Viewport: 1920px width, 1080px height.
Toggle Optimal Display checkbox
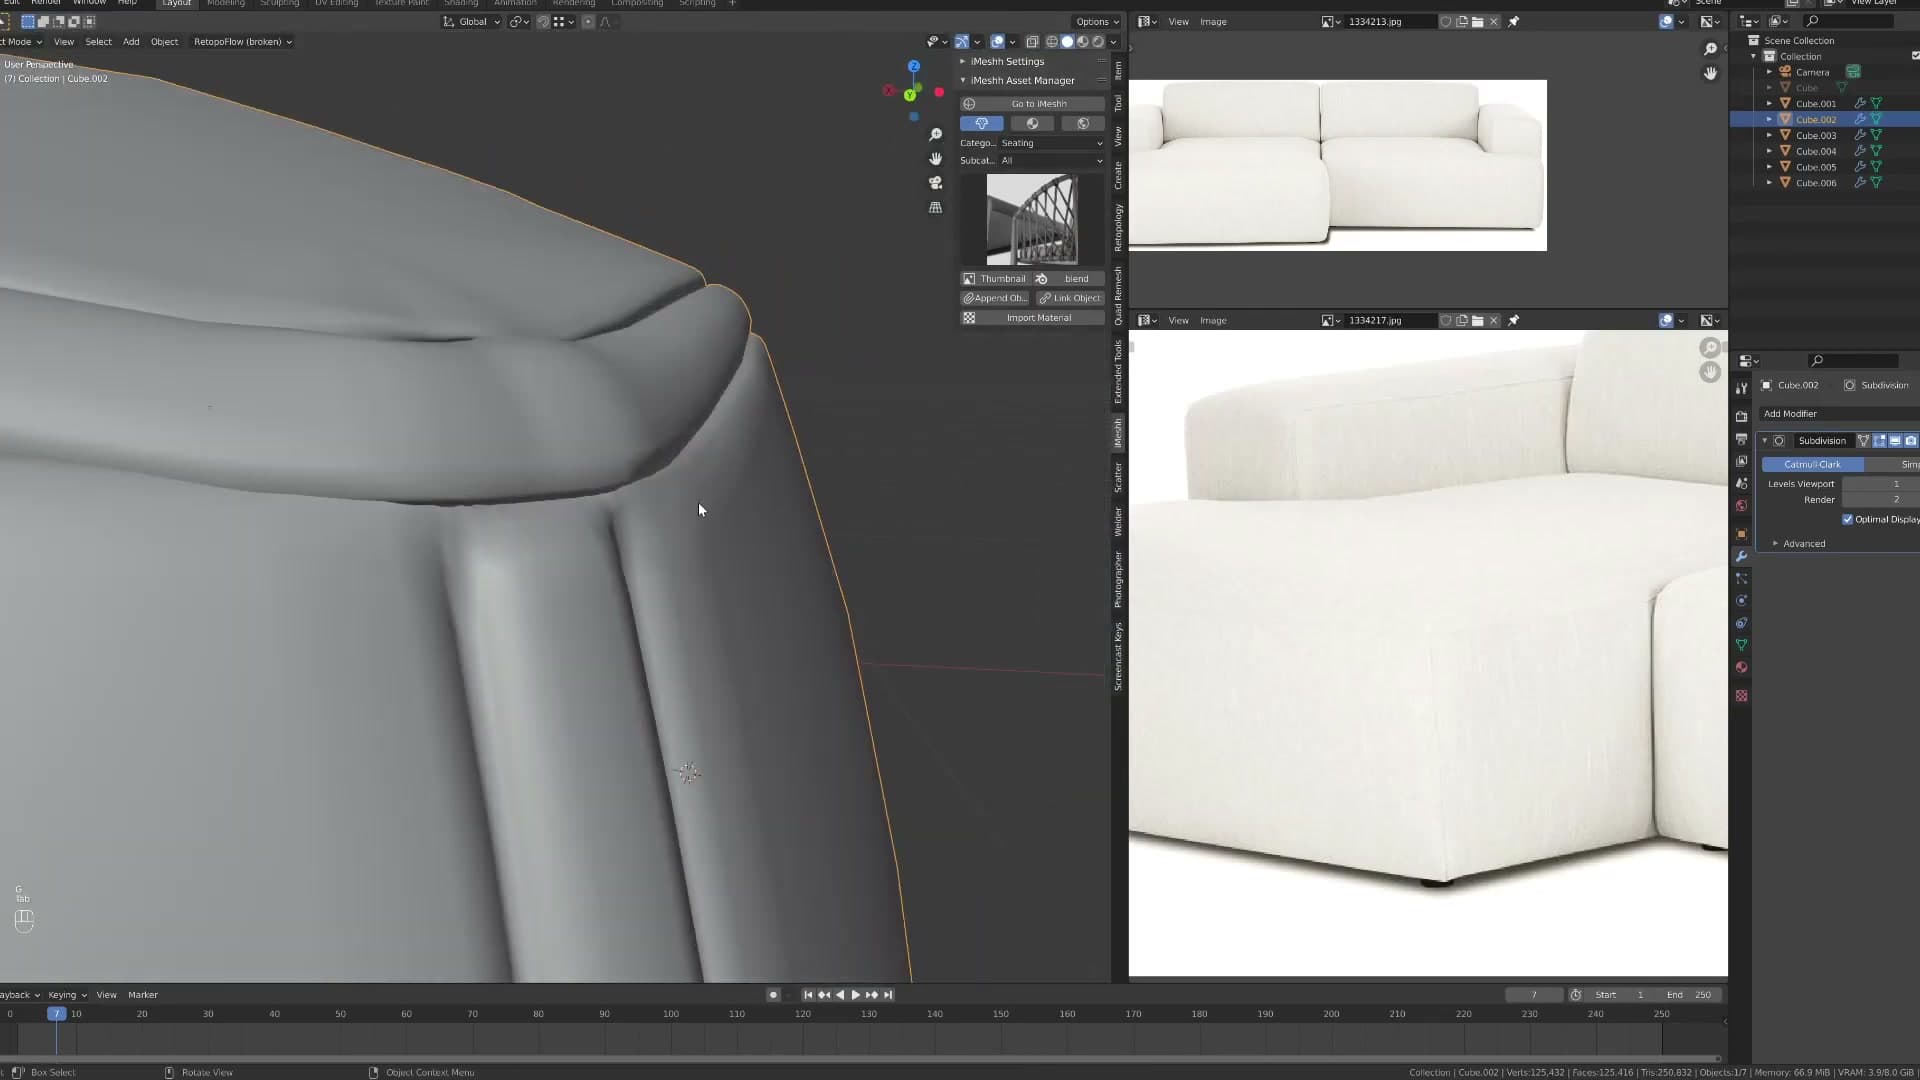pos(1847,520)
